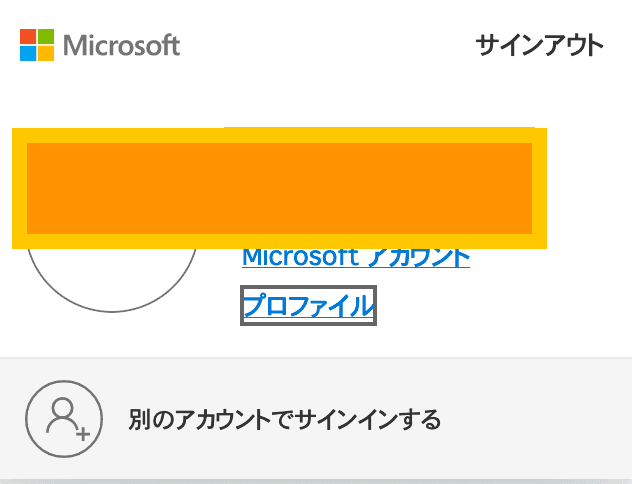Click the person silhouette inside the circle
The height and width of the screenshot is (484, 632).
click(62, 415)
